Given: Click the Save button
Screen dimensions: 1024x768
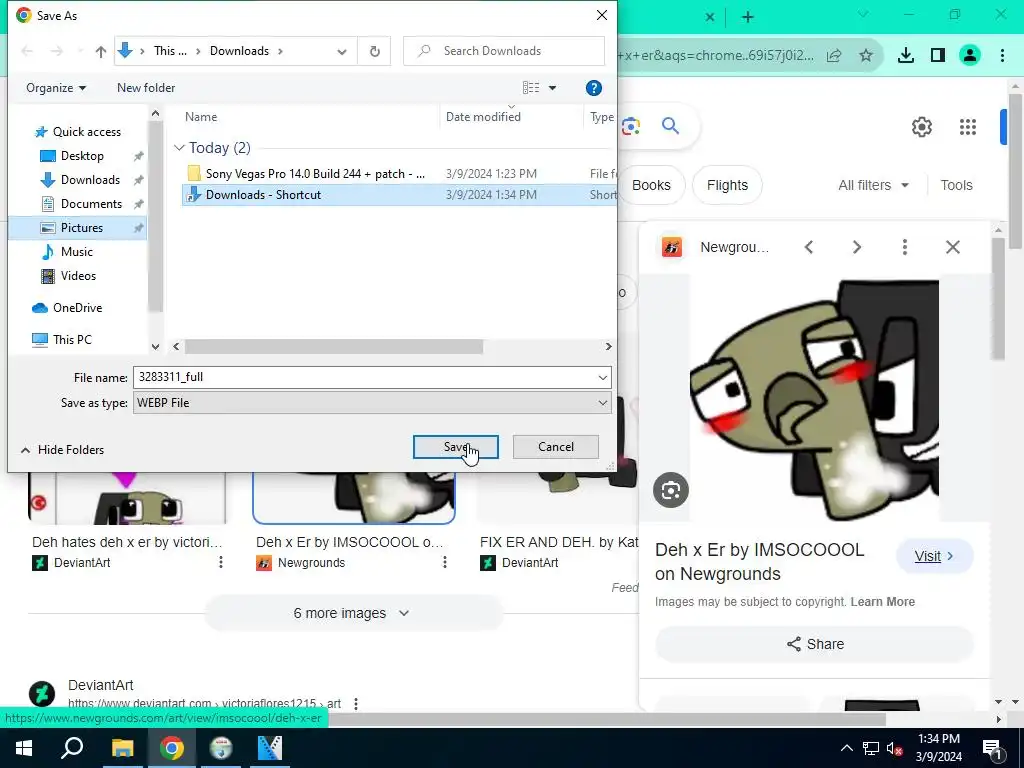Looking at the screenshot, I should (x=456, y=447).
